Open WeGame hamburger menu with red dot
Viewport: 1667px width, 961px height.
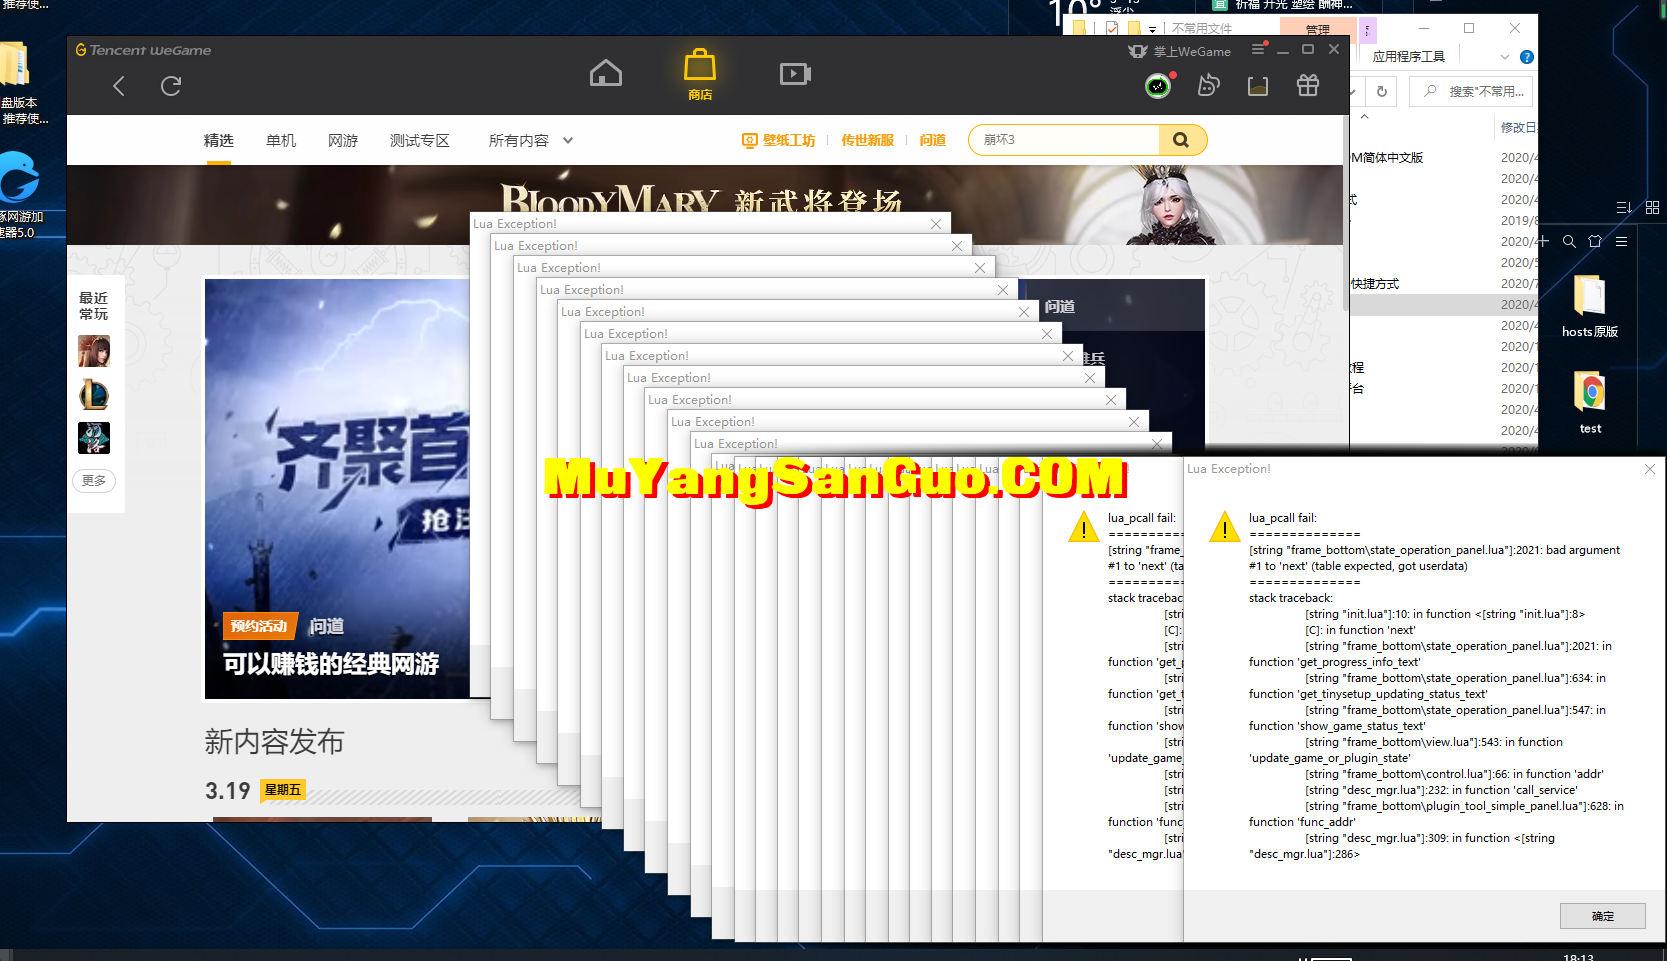pos(1259,48)
